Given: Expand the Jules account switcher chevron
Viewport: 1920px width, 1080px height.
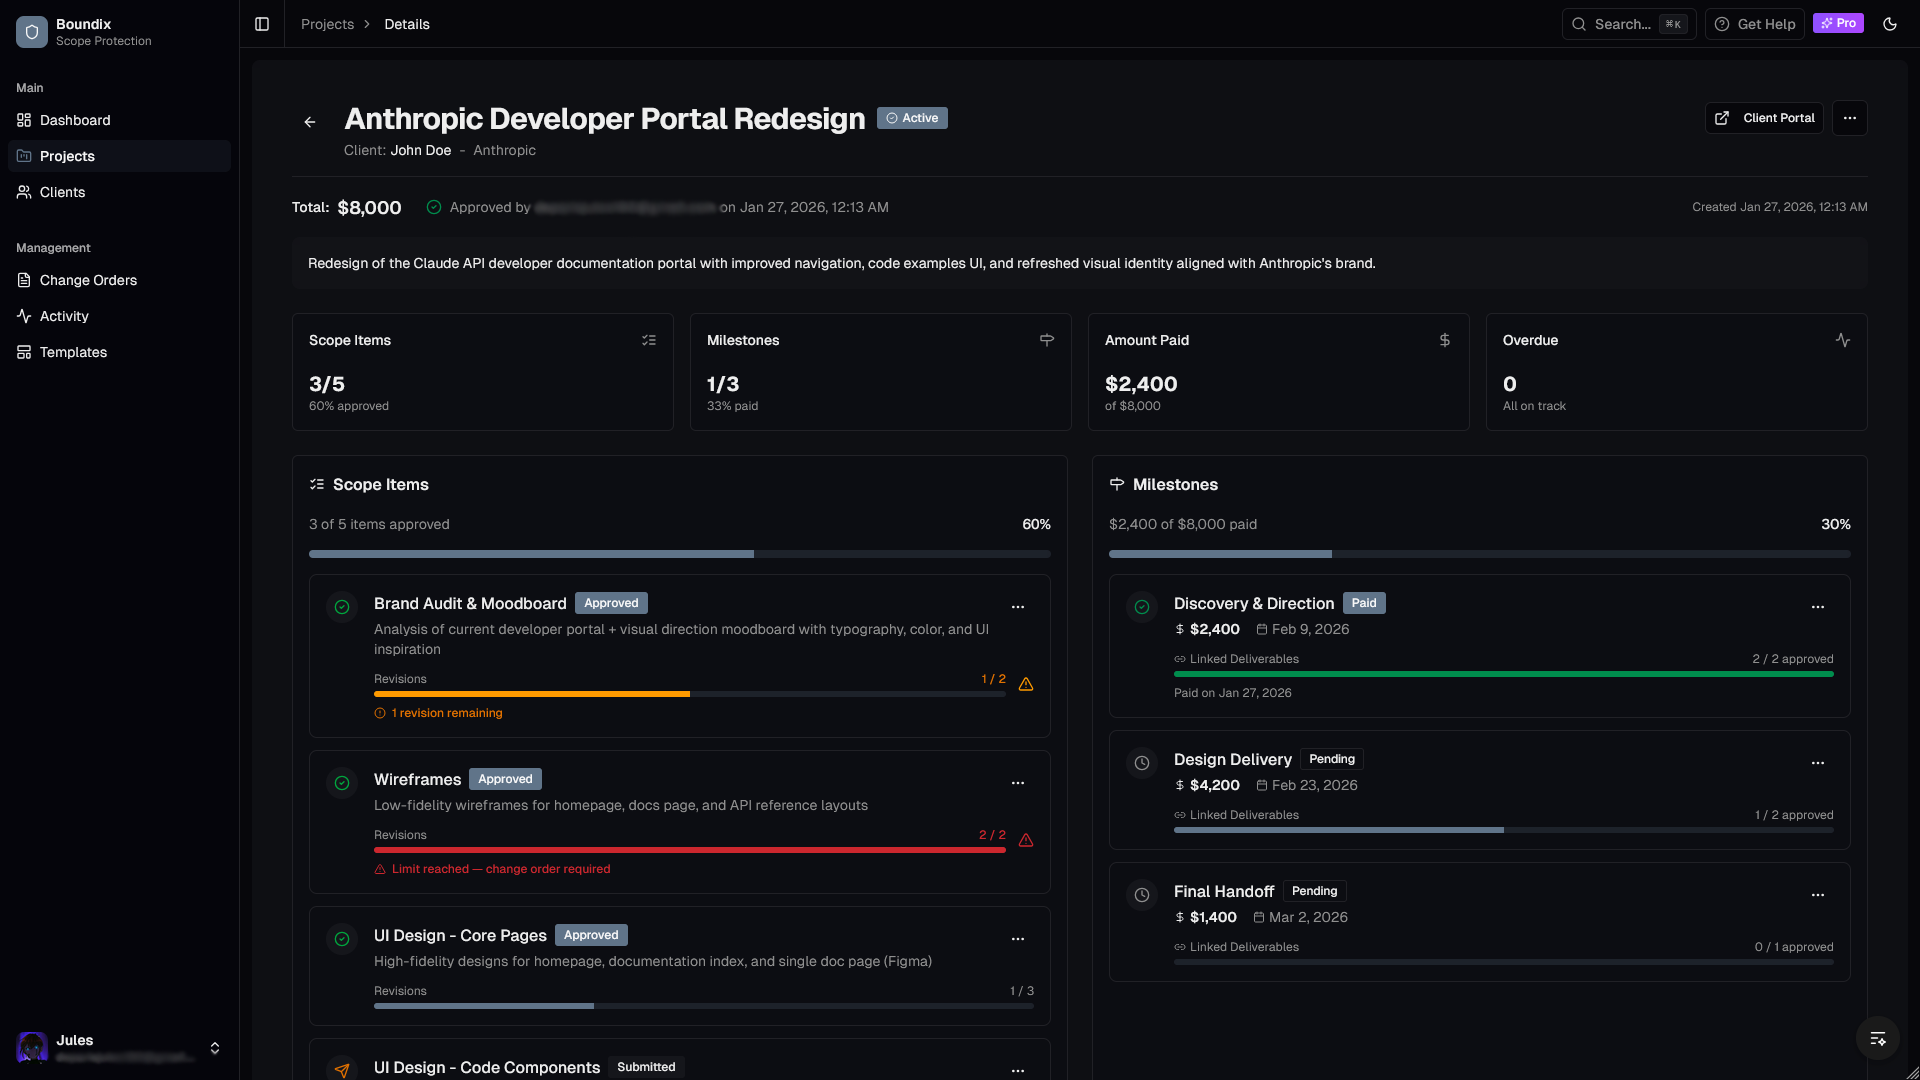Looking at the screenshot, I should (215, 1048).
